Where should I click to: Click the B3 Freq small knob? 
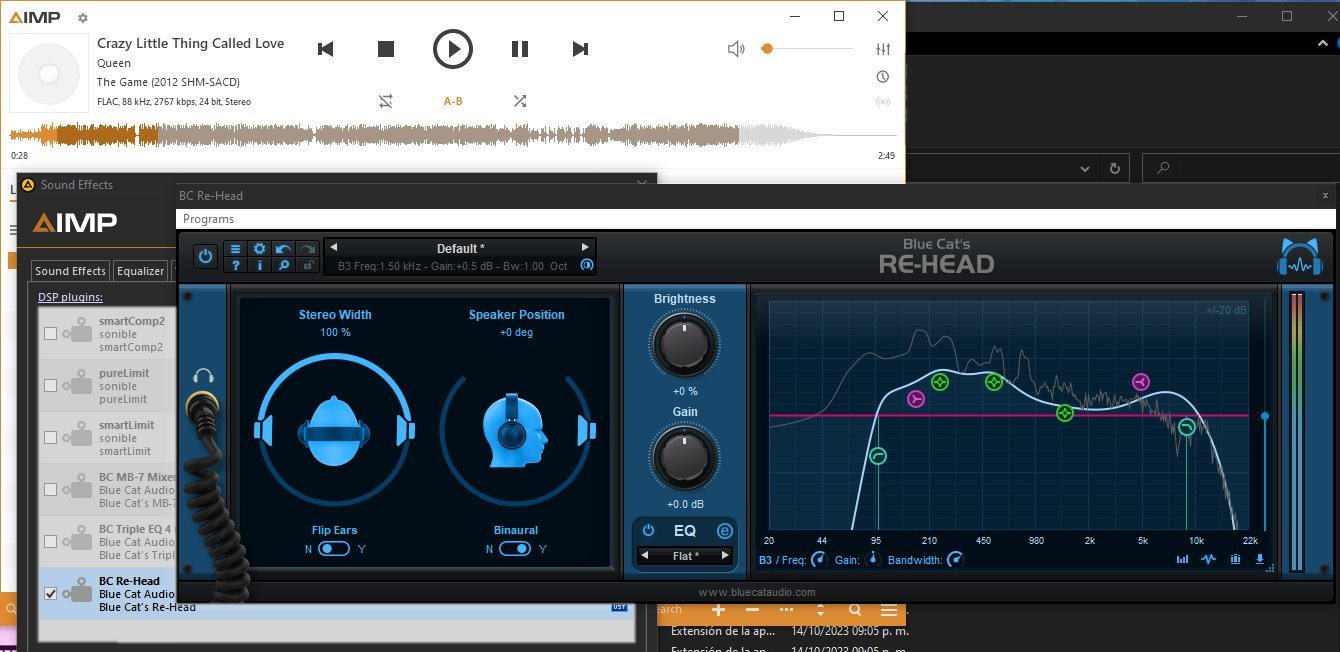click(x=819, y=560)
